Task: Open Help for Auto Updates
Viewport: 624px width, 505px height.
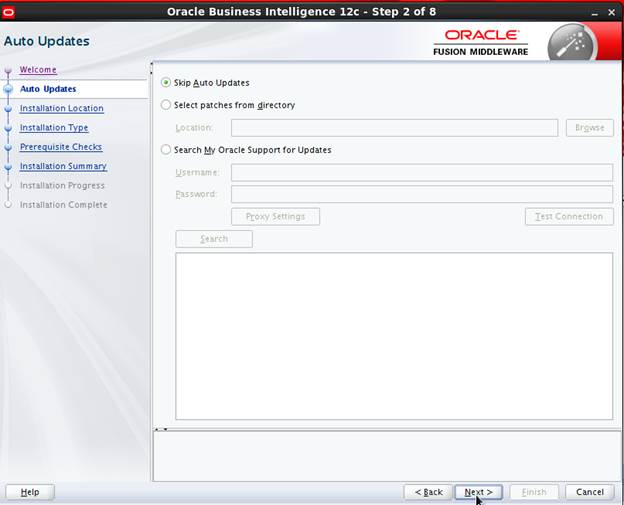Action: point(30,492)
